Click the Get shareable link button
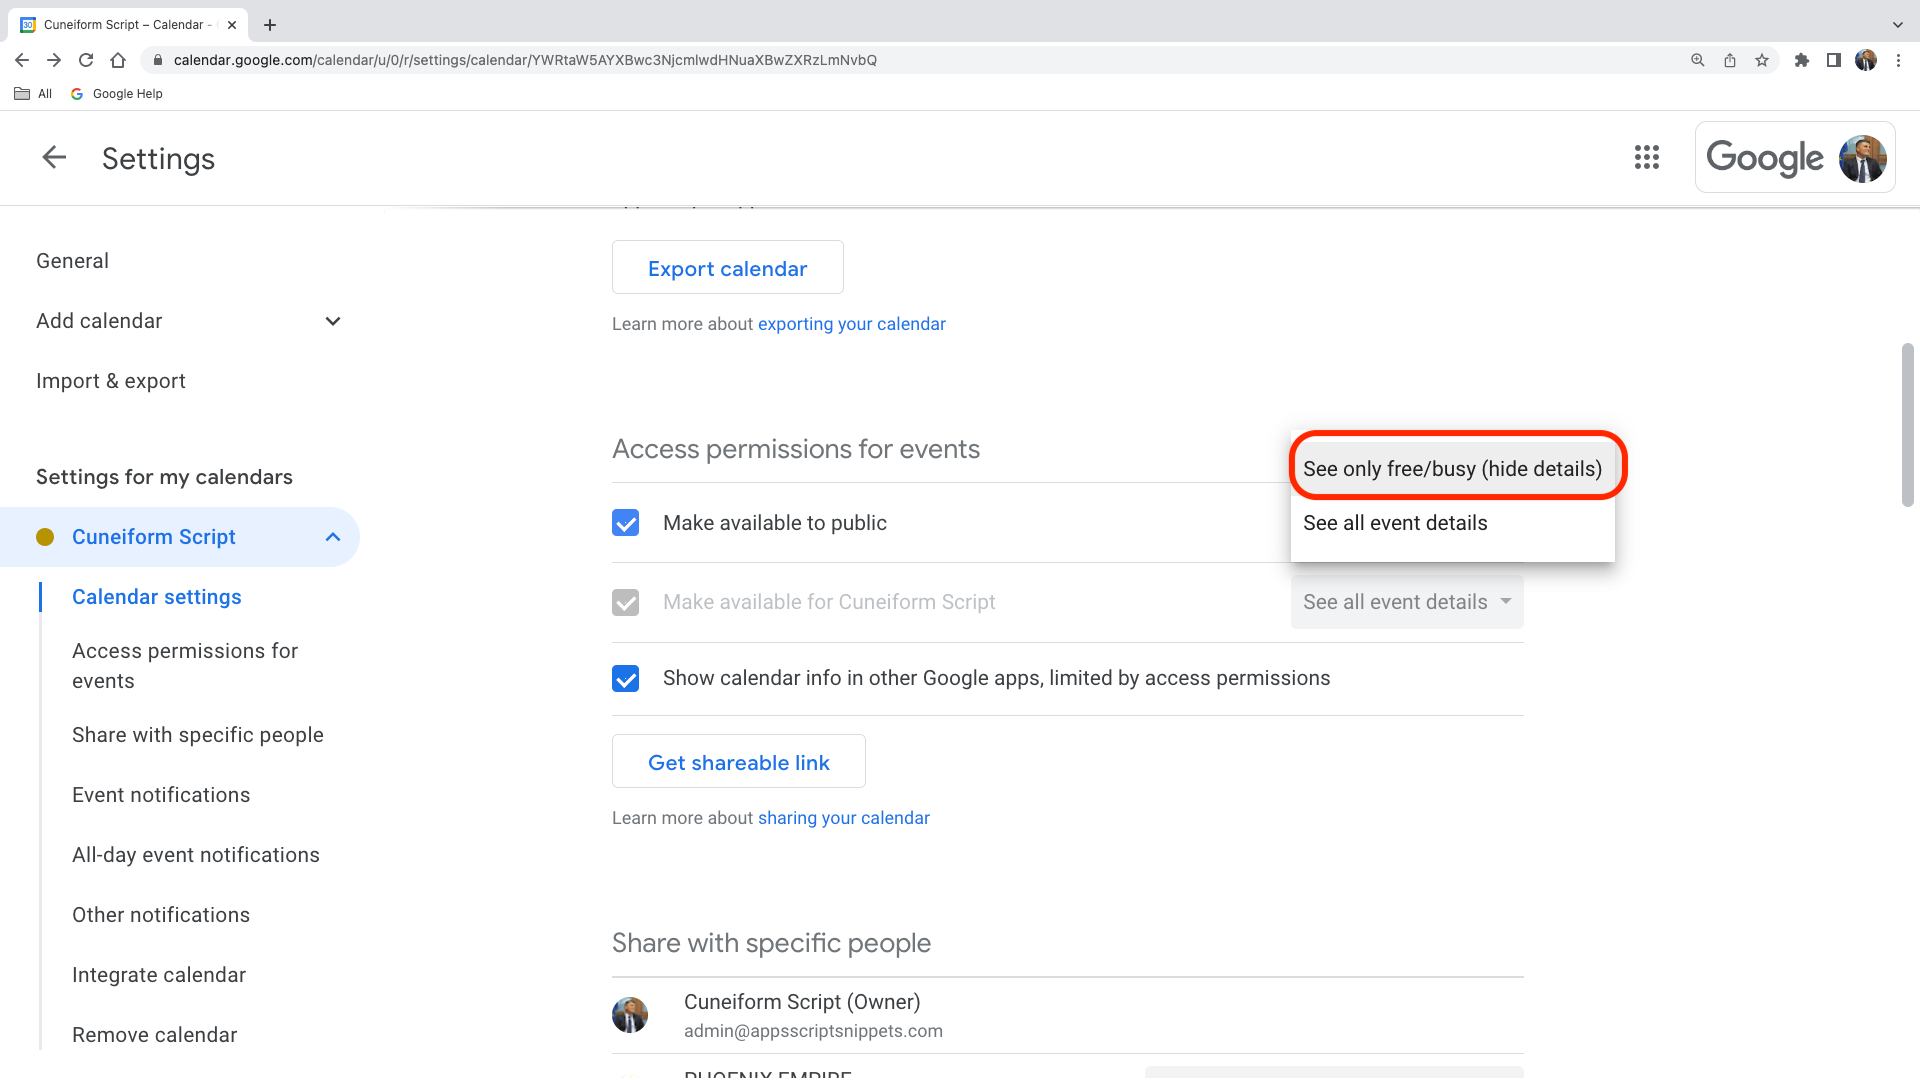Viewport: 1920px width, 1080px height. pos(738,762)
